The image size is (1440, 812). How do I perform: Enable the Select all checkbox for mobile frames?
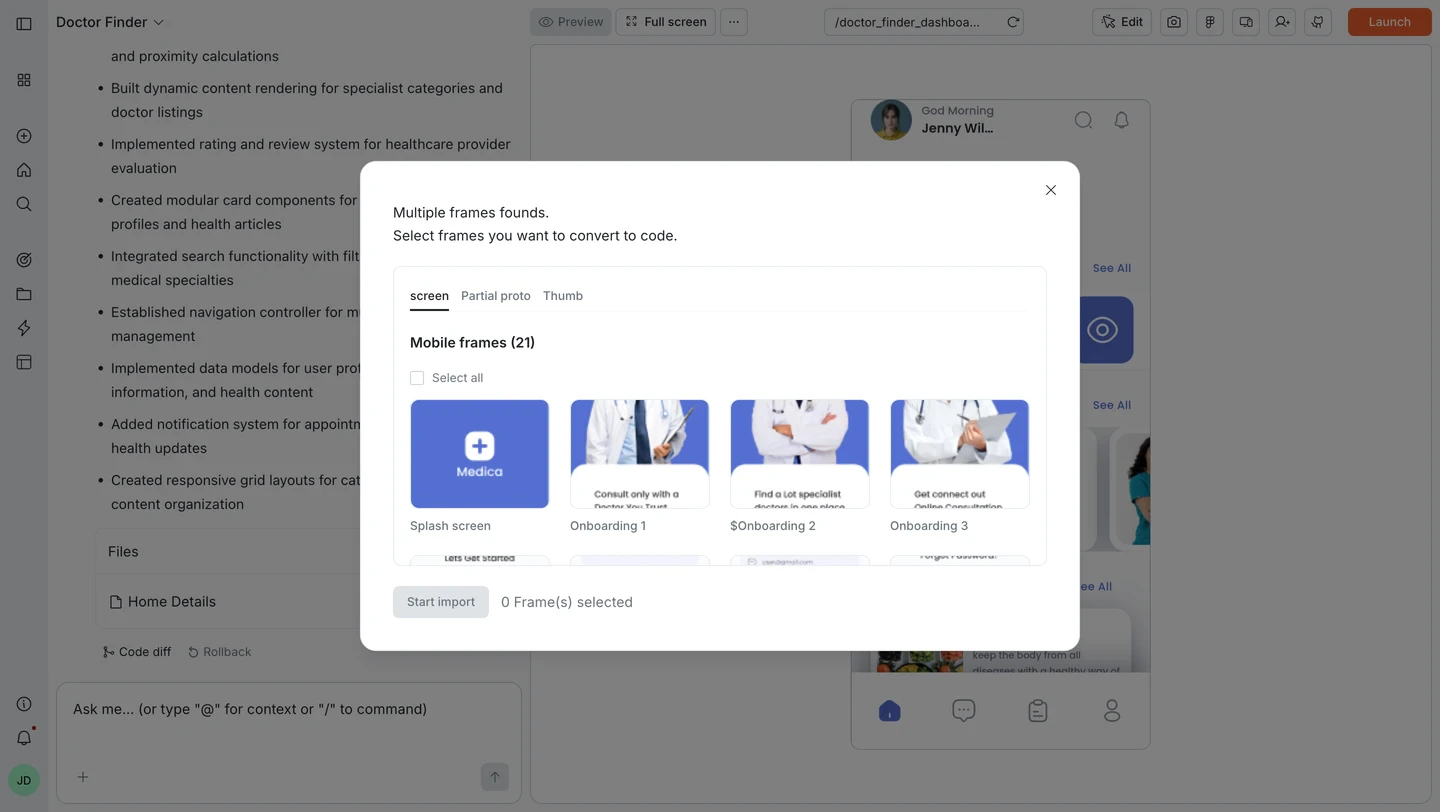(x=417, y=377)
